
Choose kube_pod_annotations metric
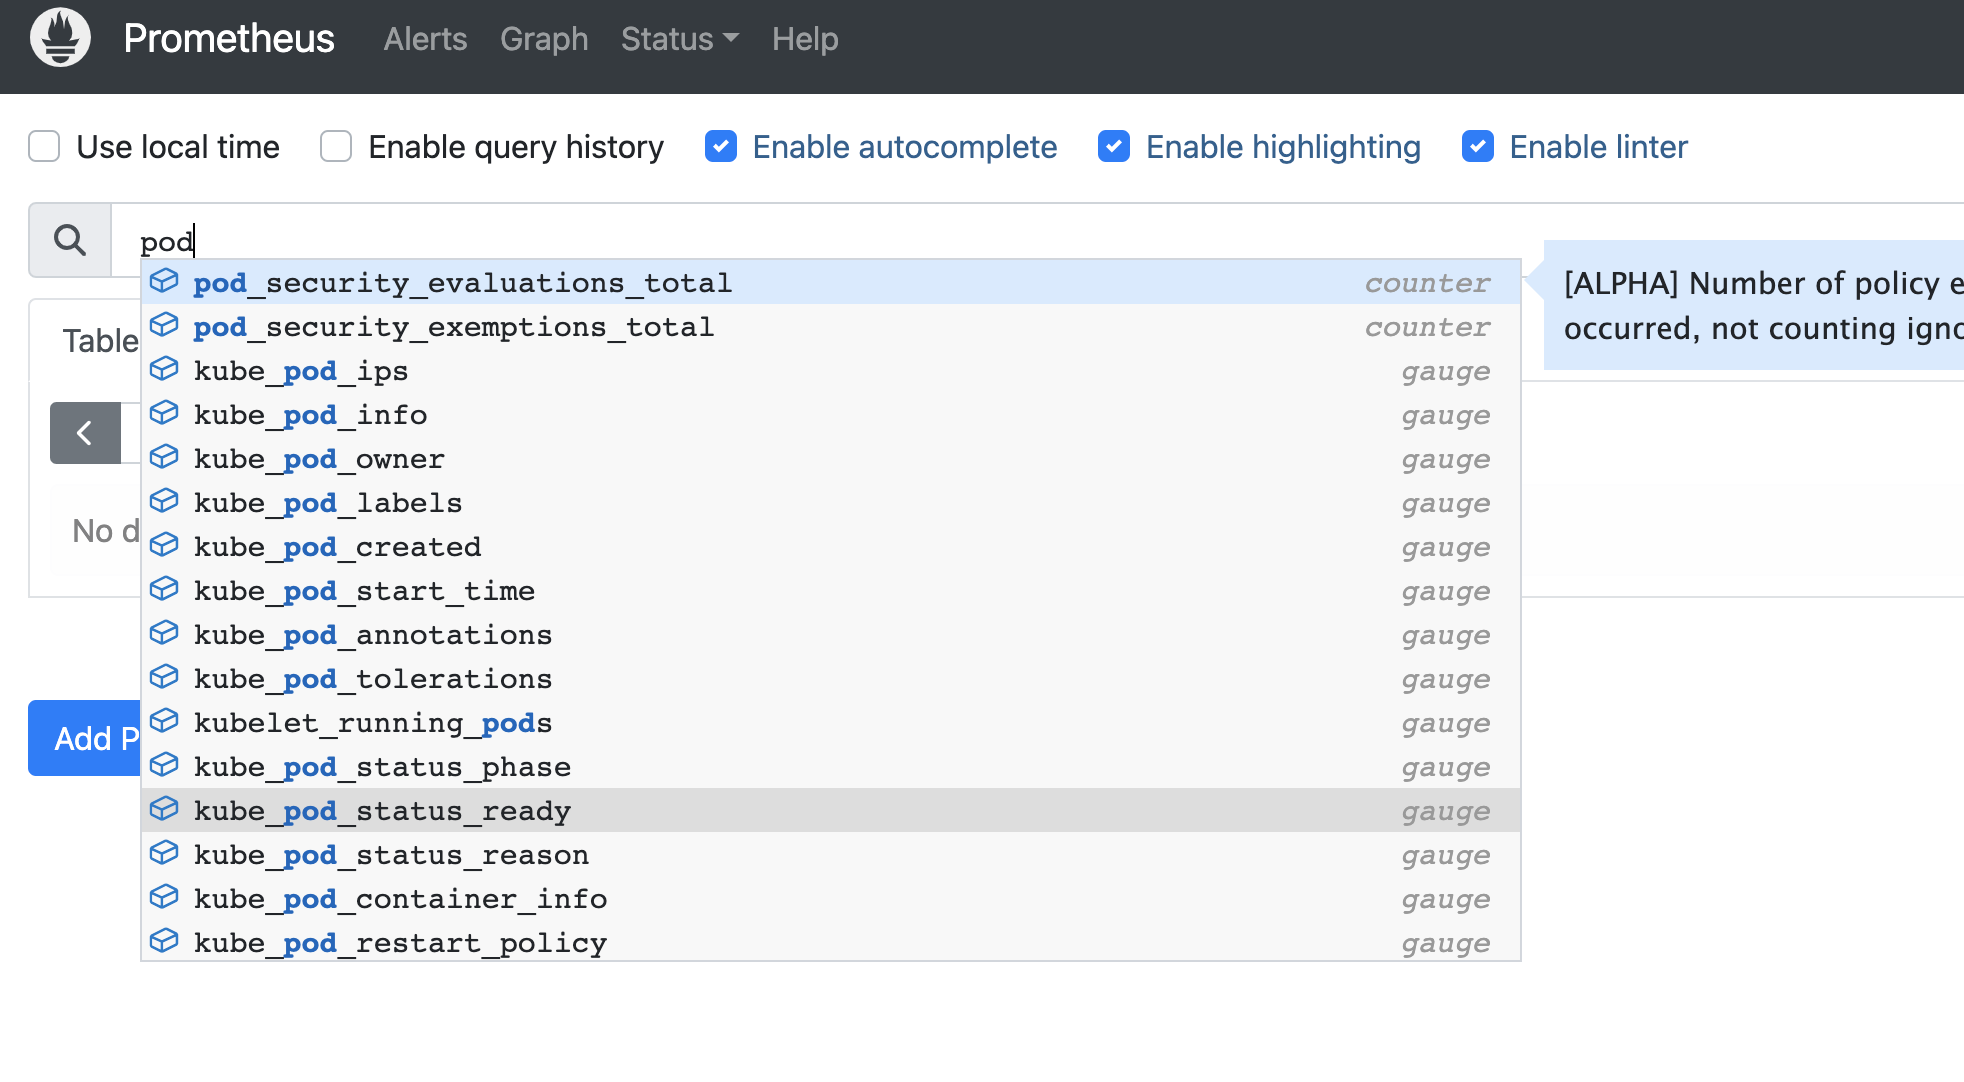tap(831, 634)
